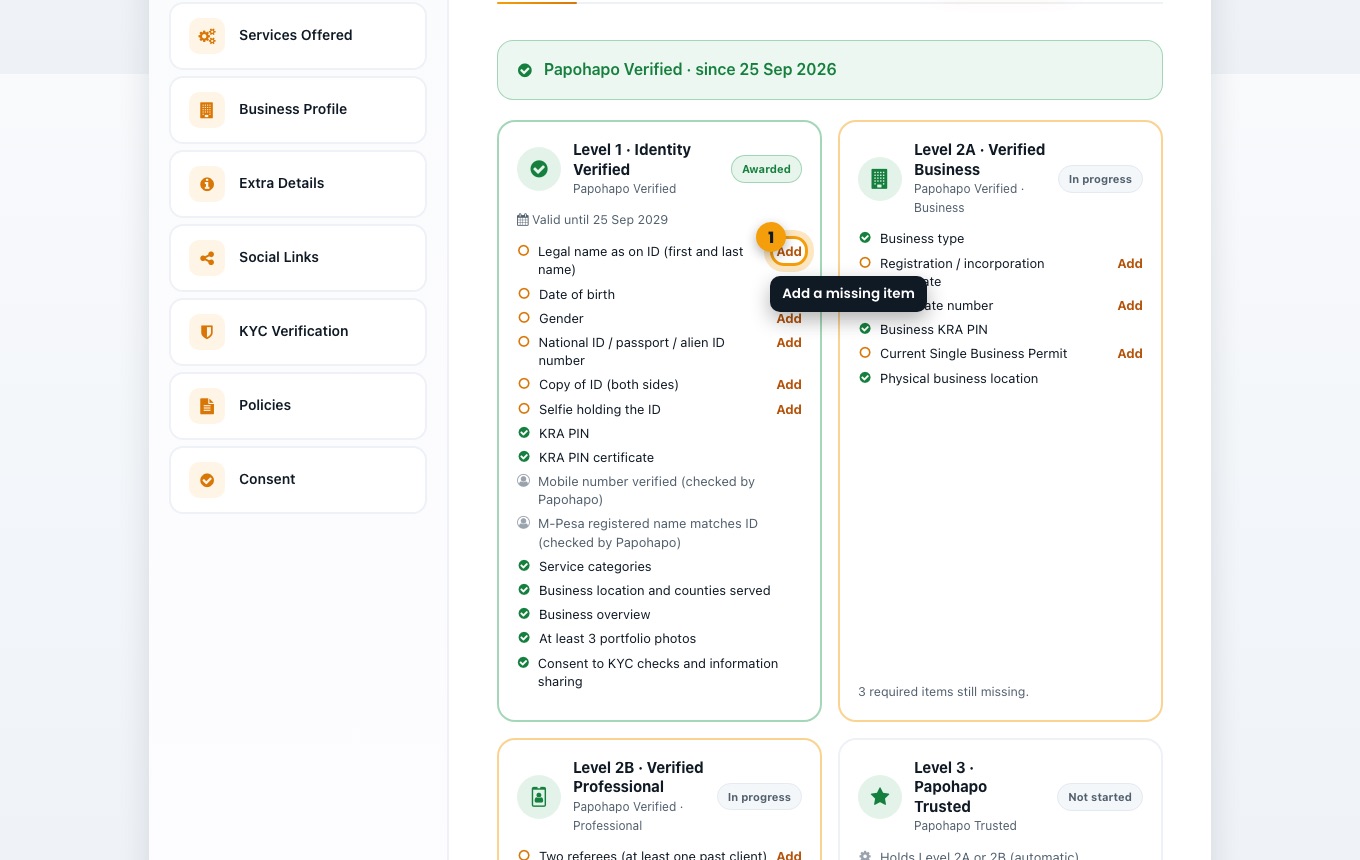Click the Extra Details info icon
The width and height of the screenshot is (1360, 860).
click(207, 184)
